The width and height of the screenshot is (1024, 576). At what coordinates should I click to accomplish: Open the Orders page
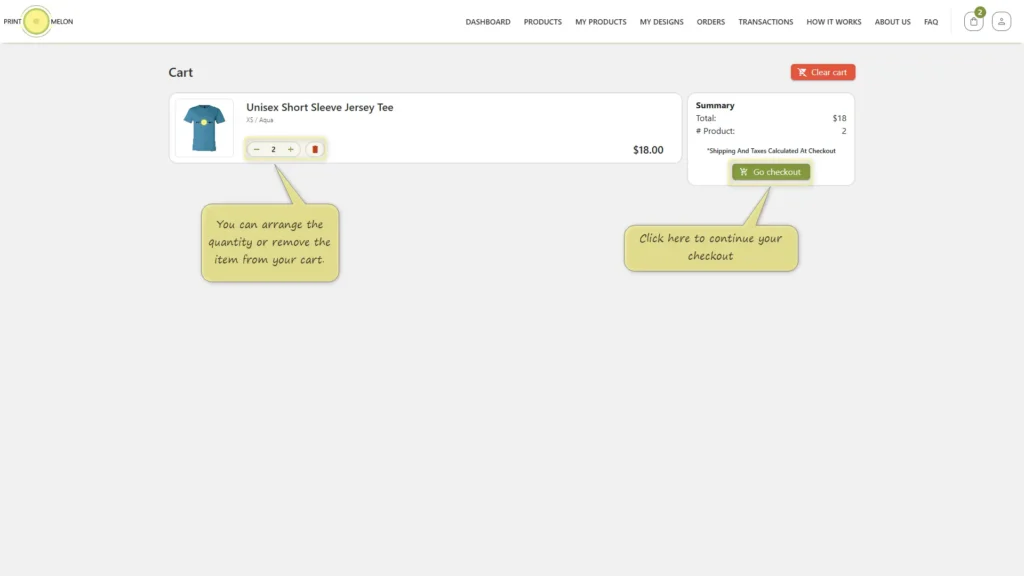(711, 22)
